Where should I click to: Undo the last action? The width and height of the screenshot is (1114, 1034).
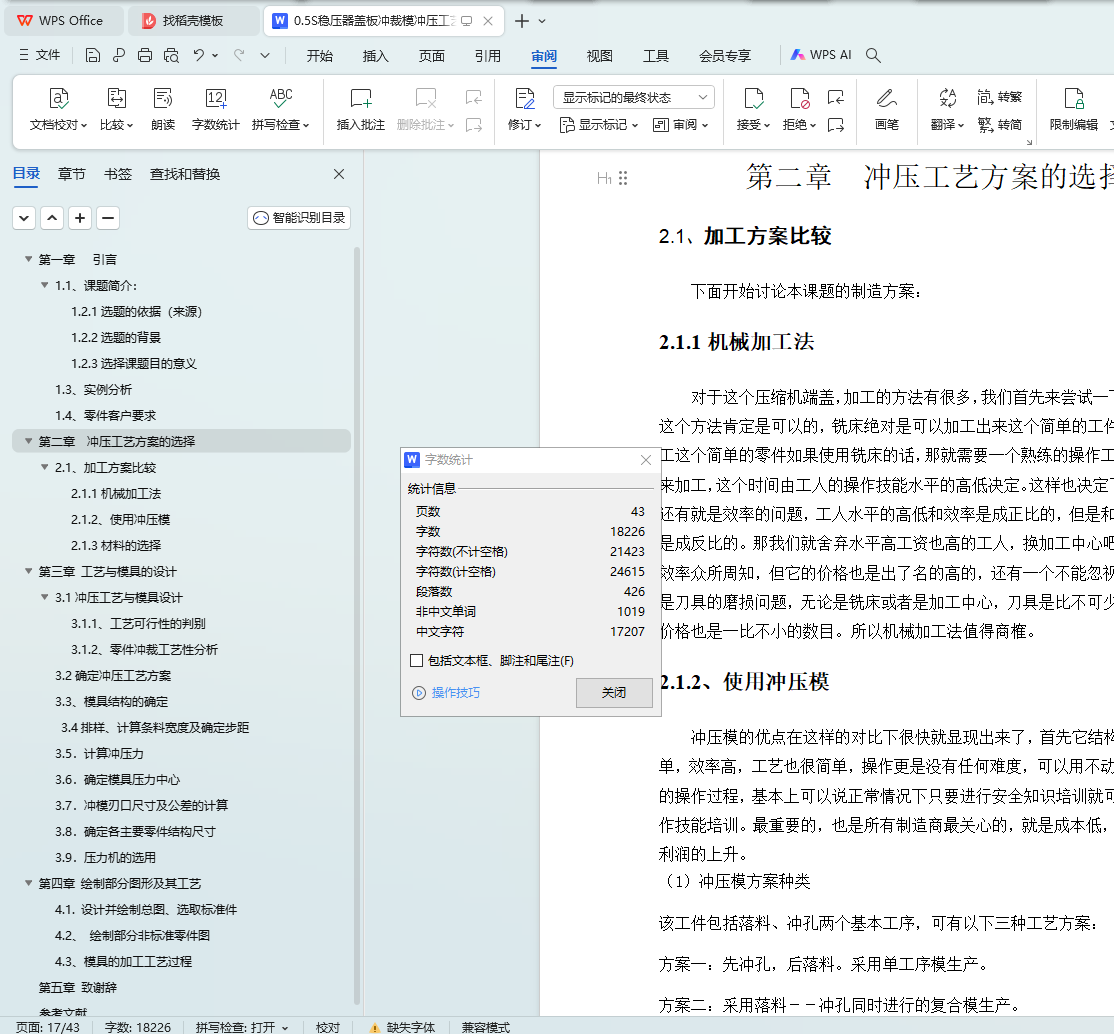[199, 55]
